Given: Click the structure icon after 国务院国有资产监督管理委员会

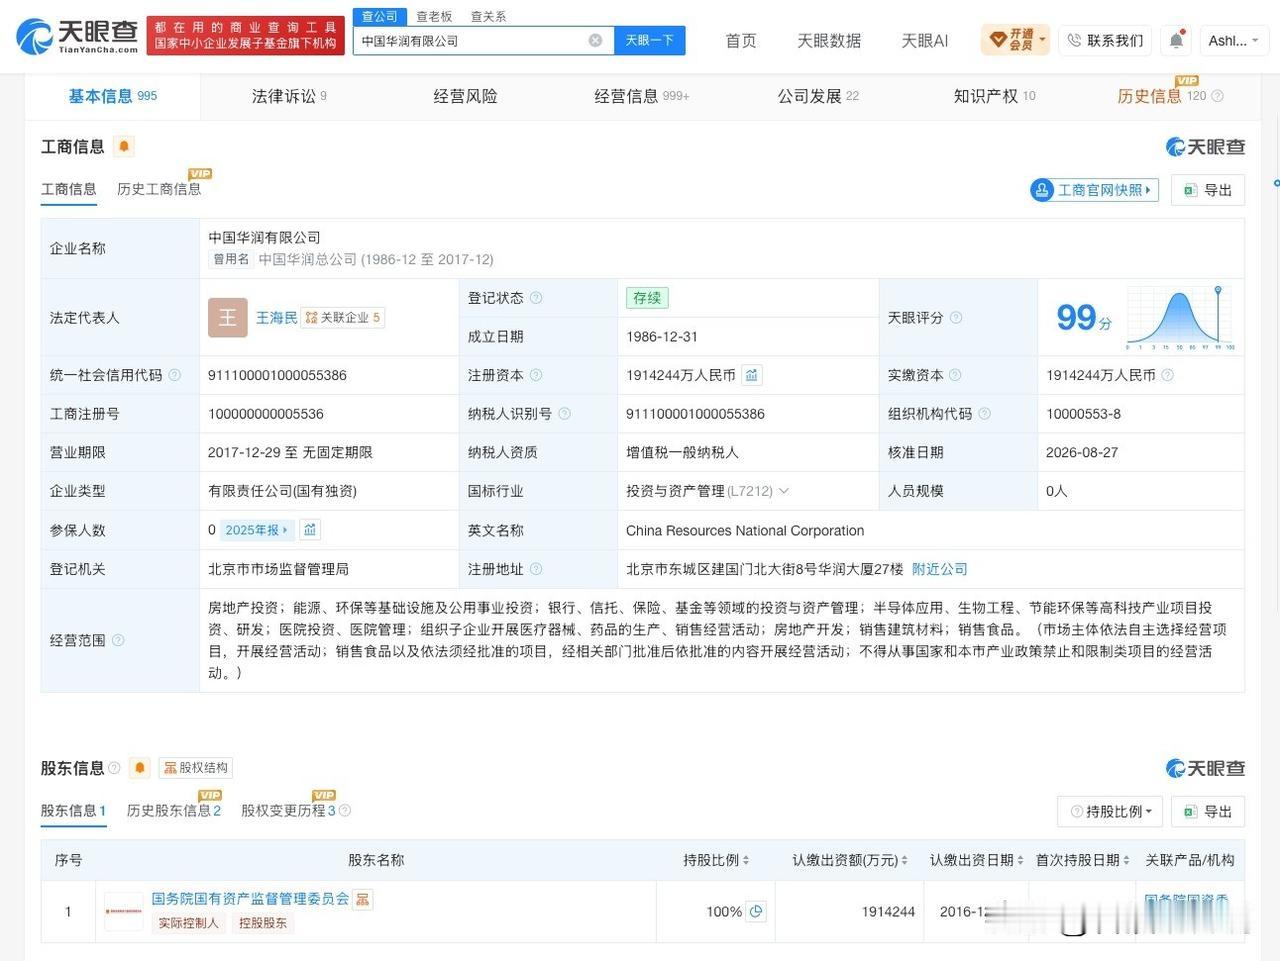Looking at the screenshot, I should (x=363, y=899).
